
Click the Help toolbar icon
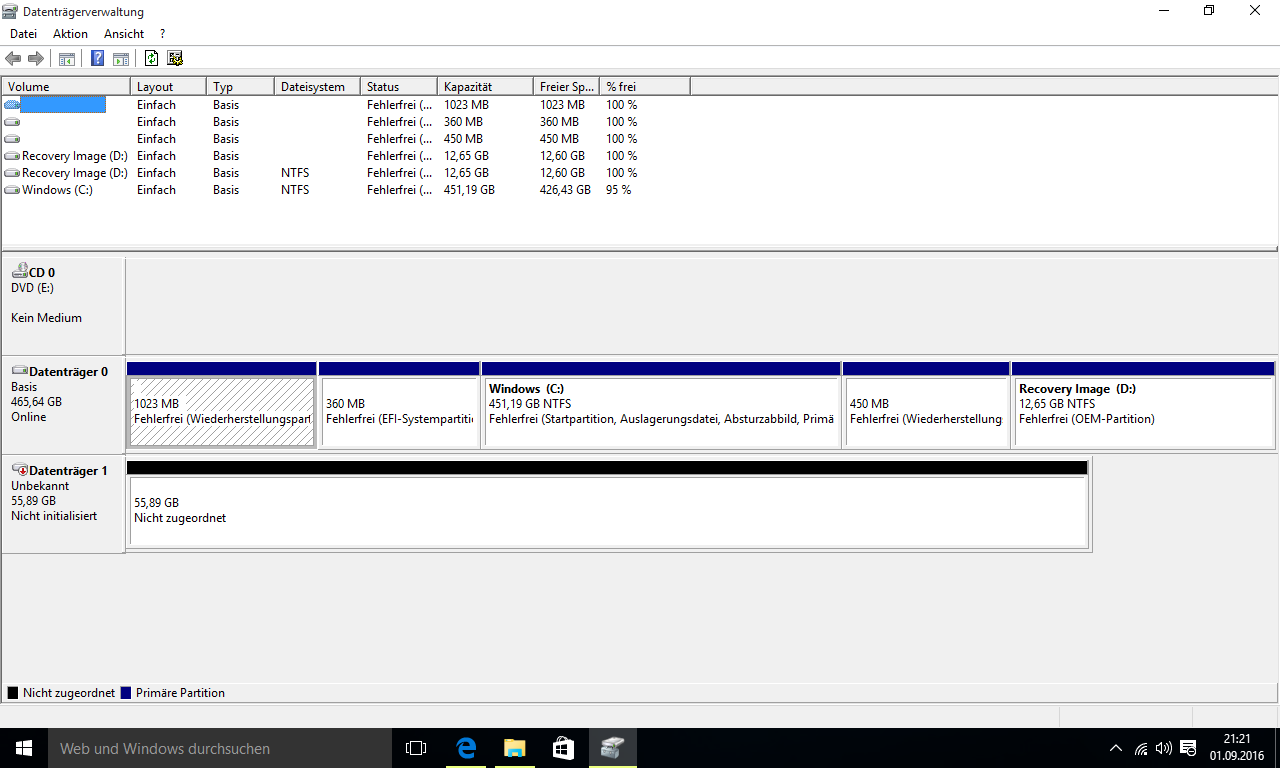pyautogui.click(x=98, y=58)
